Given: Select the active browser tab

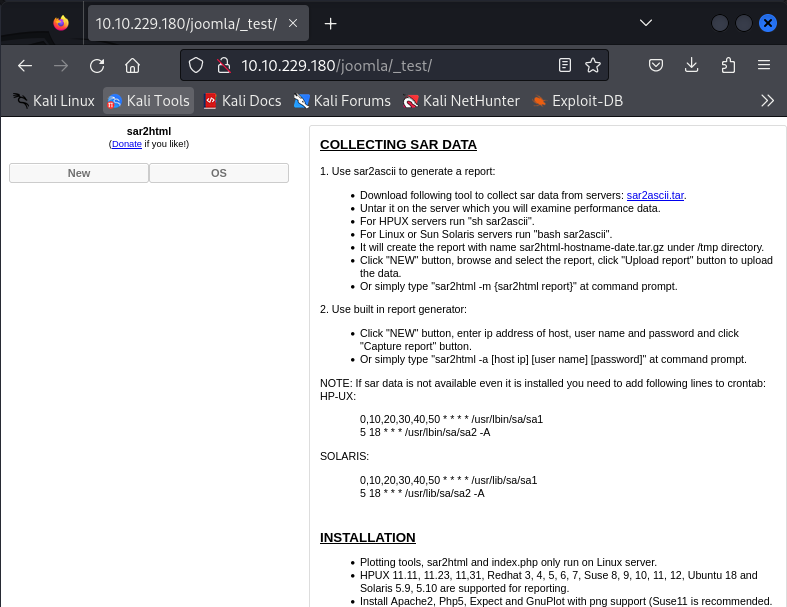Looking at the screenshot, I should point(198,23).
